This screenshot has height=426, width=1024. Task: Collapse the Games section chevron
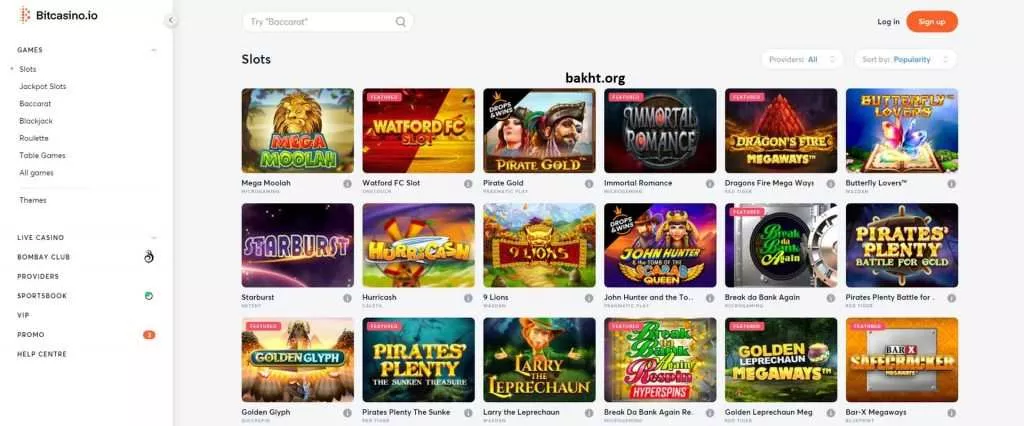(154, 50)
